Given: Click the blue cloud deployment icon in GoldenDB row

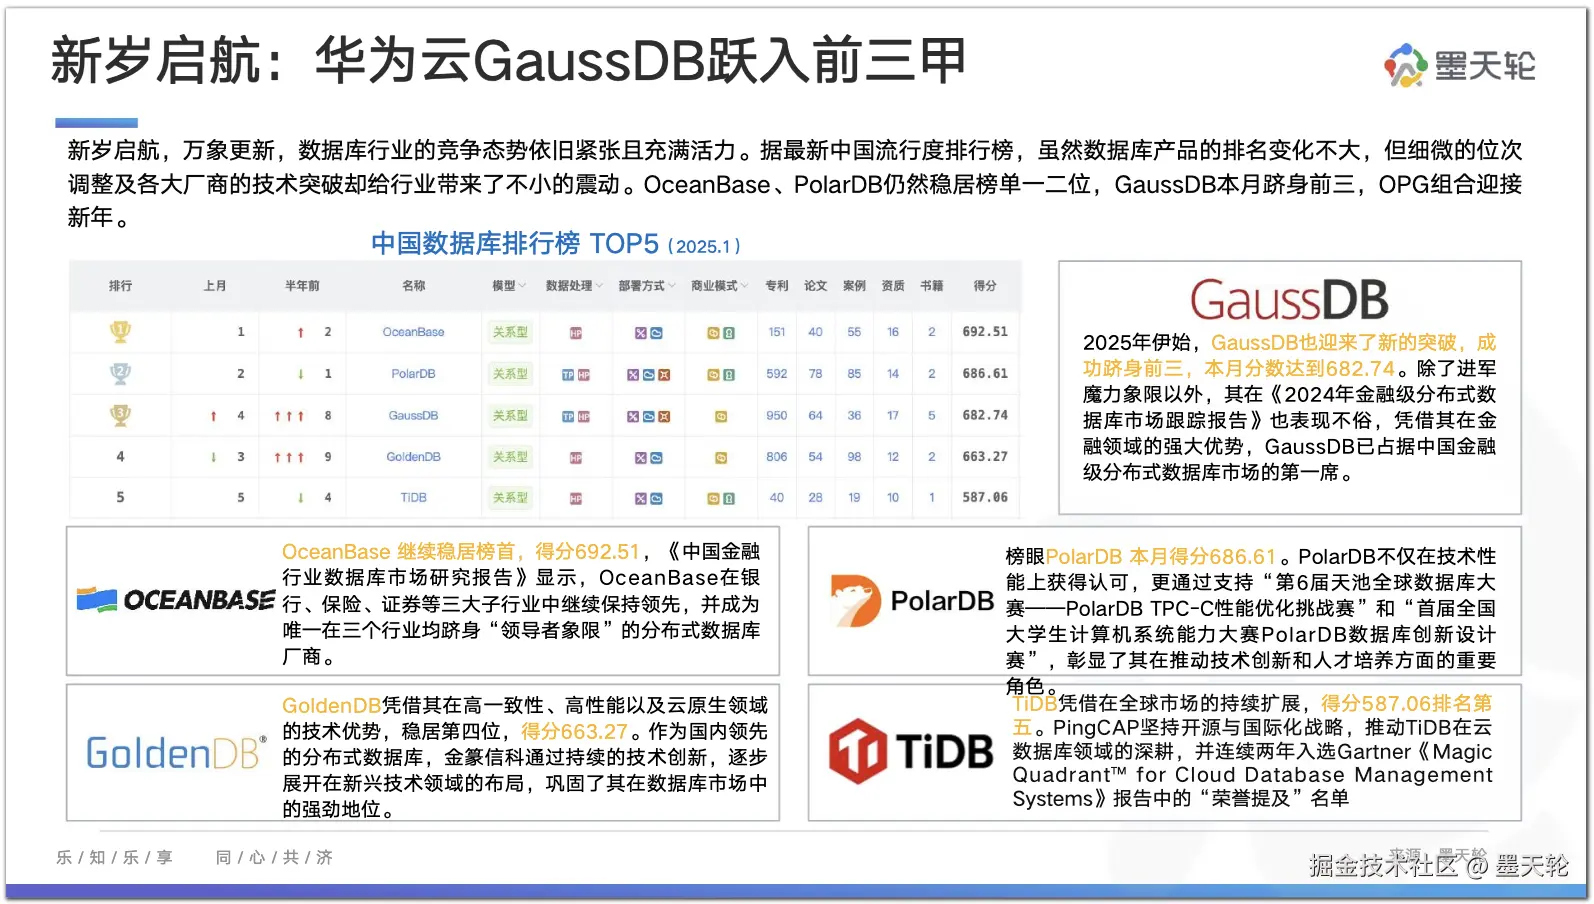Looking at the screenshot, I should point(656,457).
